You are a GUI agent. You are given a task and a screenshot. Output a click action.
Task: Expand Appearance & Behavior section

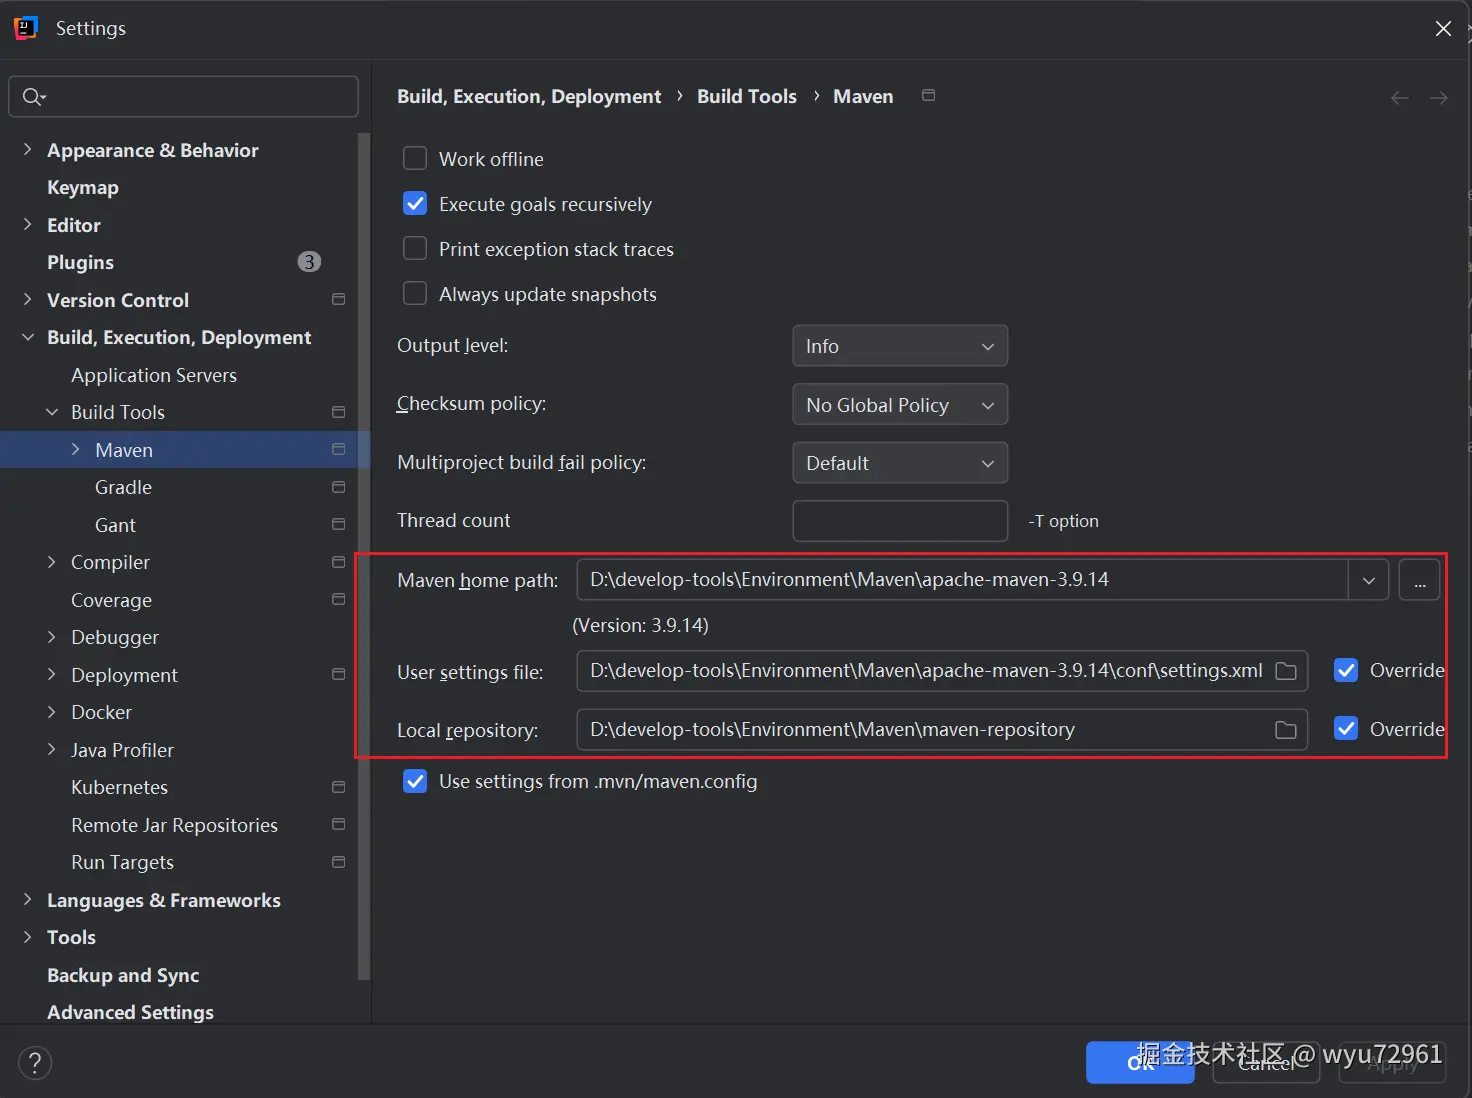pyautogui.click(x=27, y=149)
